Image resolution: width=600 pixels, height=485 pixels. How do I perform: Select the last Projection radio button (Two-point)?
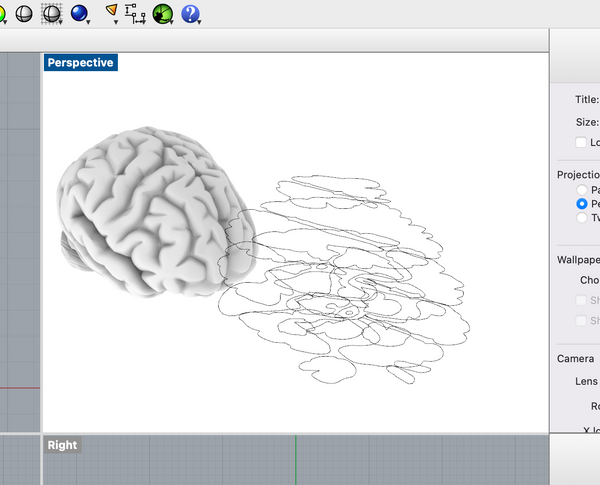(x=582, y=217)
